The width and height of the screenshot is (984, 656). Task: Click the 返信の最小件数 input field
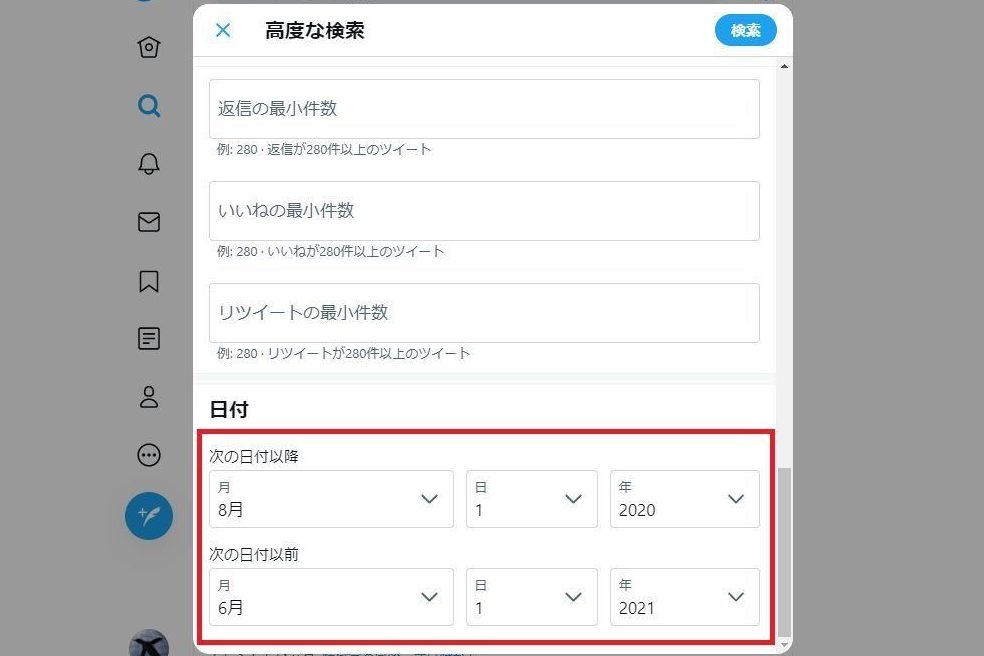(484, 109)
